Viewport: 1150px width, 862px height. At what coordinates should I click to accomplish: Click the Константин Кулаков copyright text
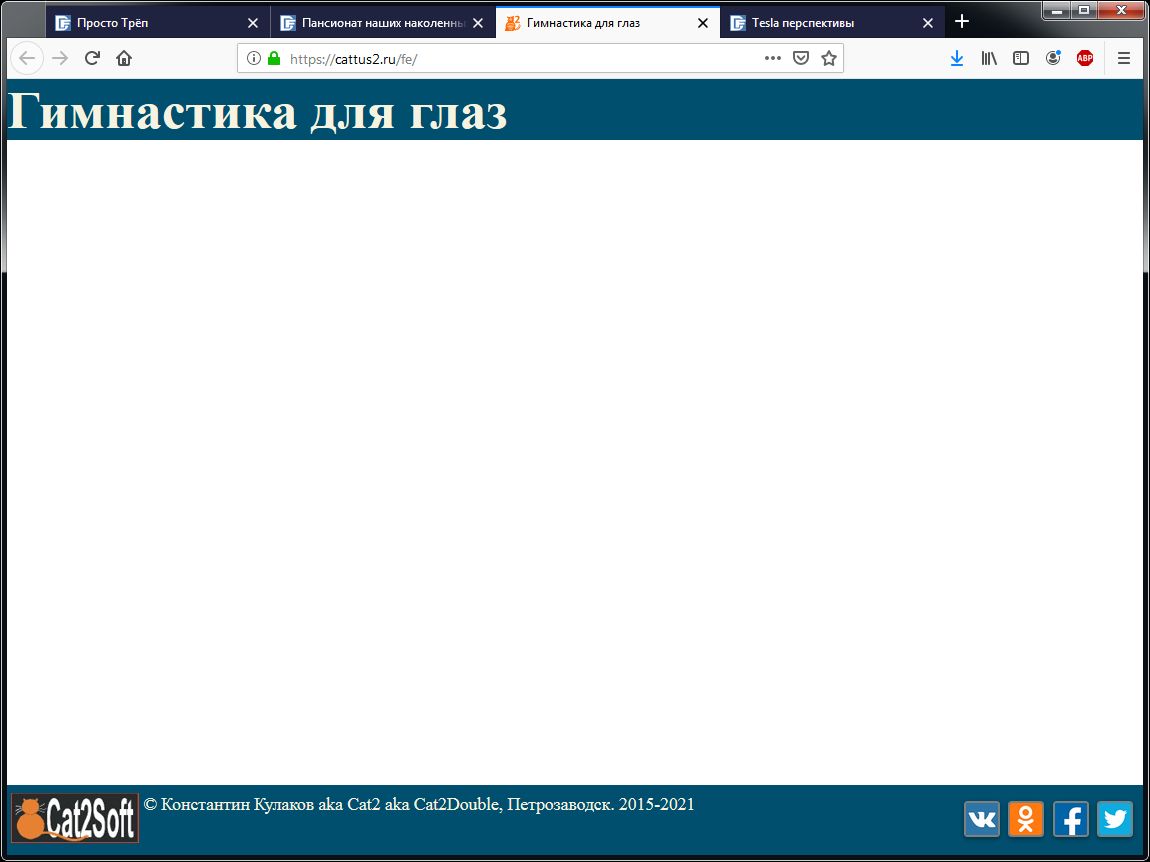(x=419, y=805)
